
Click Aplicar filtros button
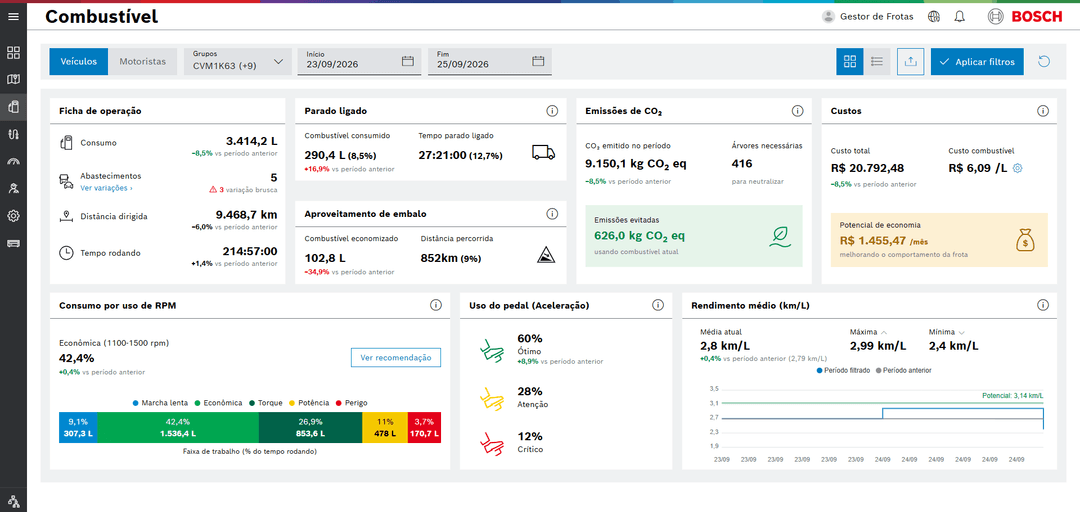click(x=977, y=61)
